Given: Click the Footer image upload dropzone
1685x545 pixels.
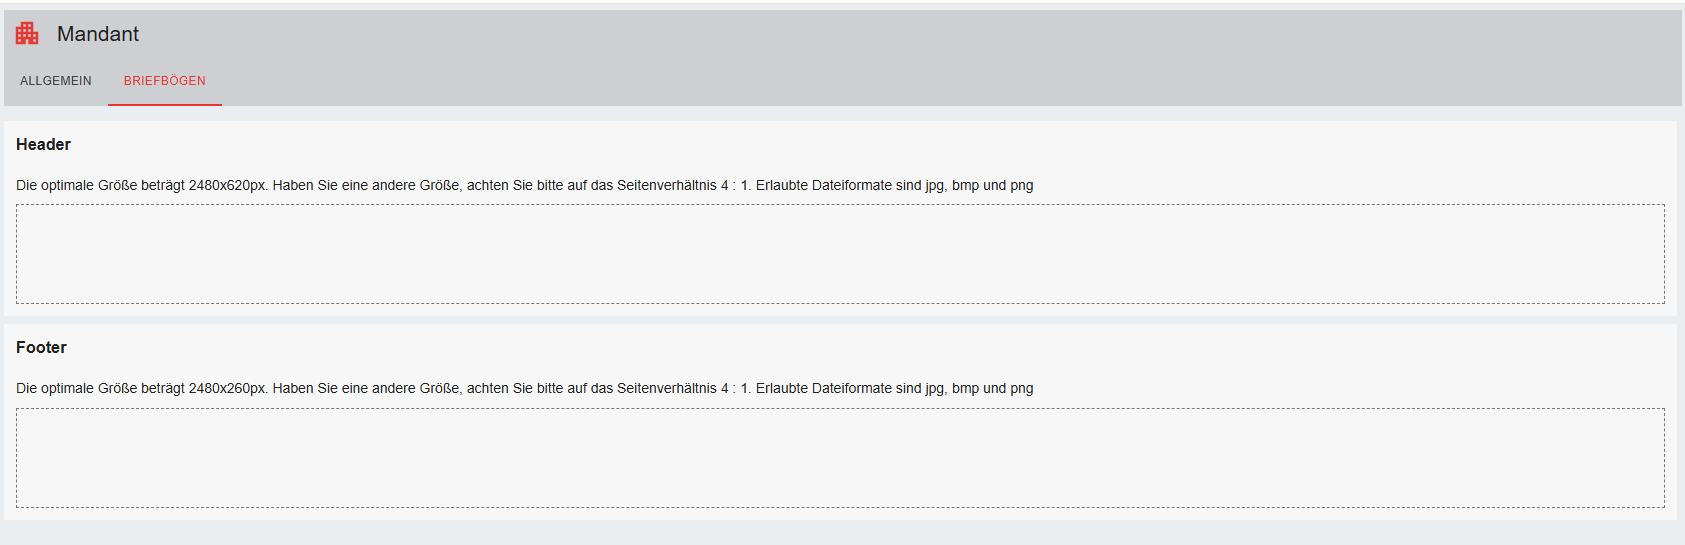Looking at the screenshot, I should coord(840,458).
